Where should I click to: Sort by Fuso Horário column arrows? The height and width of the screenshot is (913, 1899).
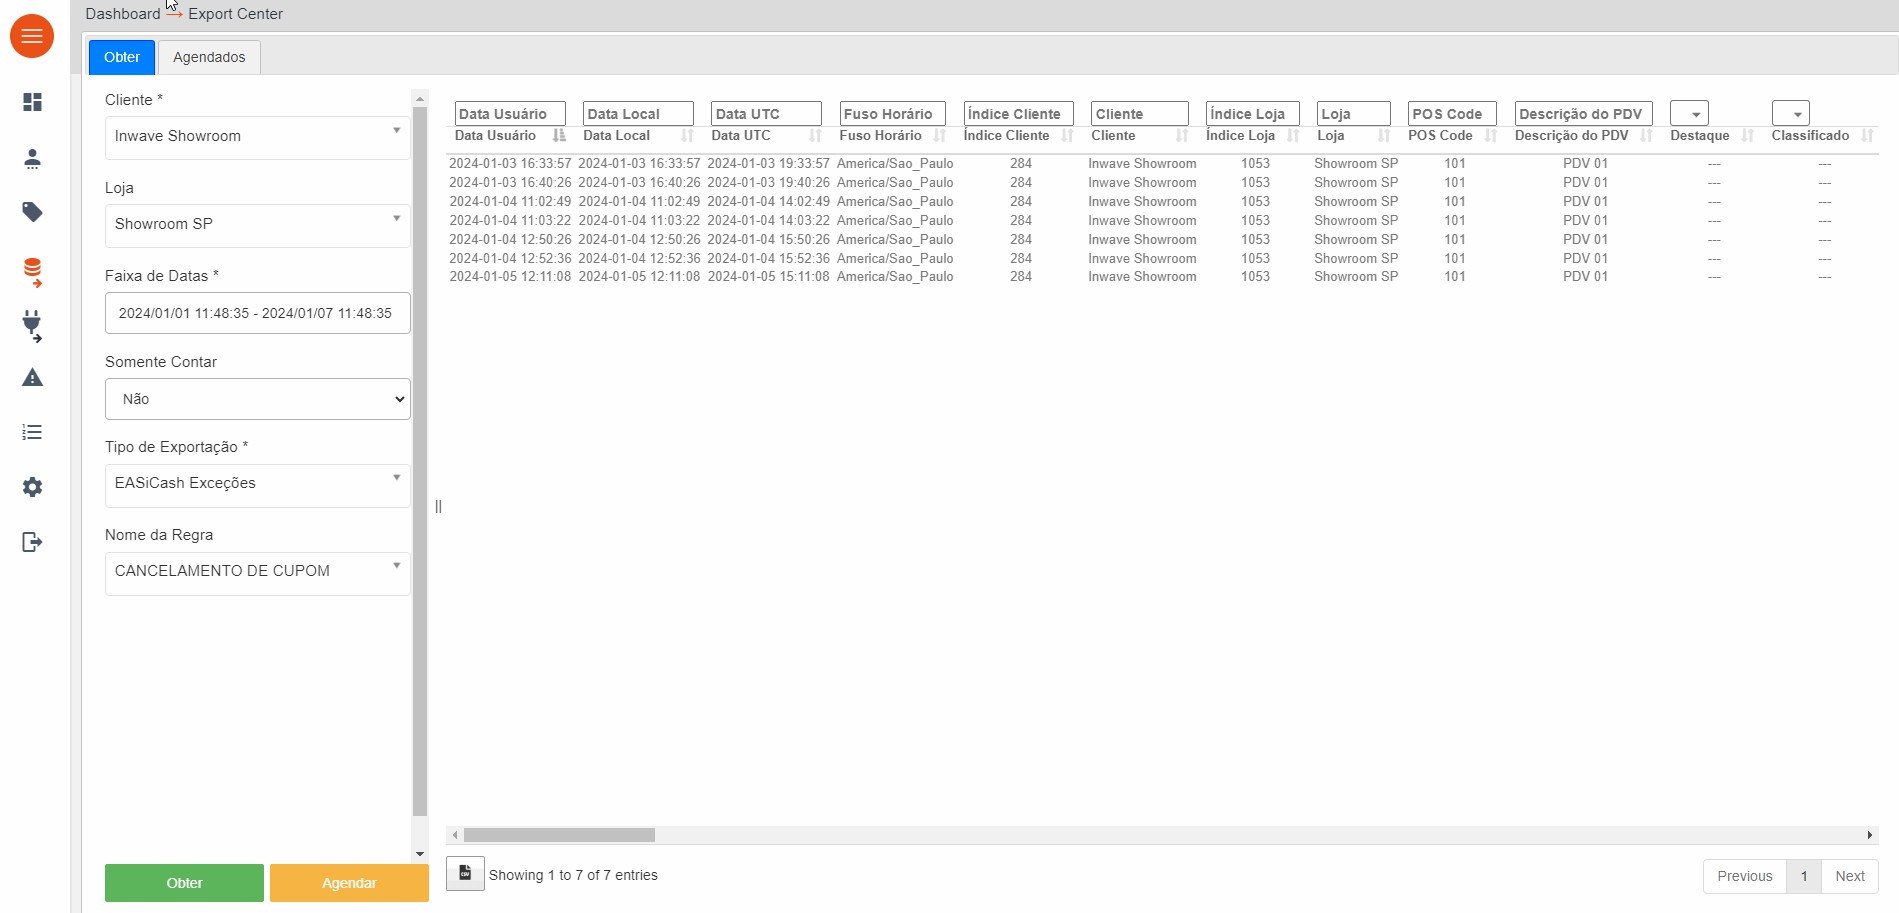click(939, 135)
